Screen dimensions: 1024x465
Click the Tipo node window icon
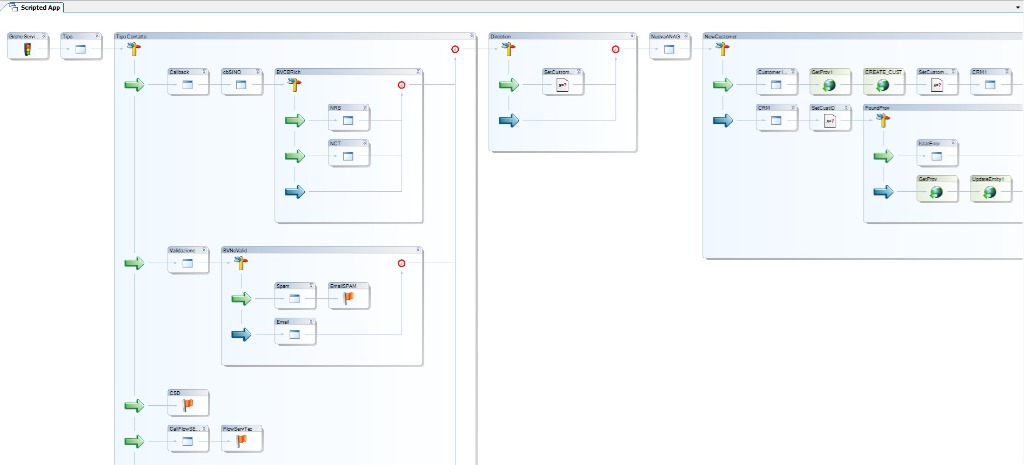81,49
